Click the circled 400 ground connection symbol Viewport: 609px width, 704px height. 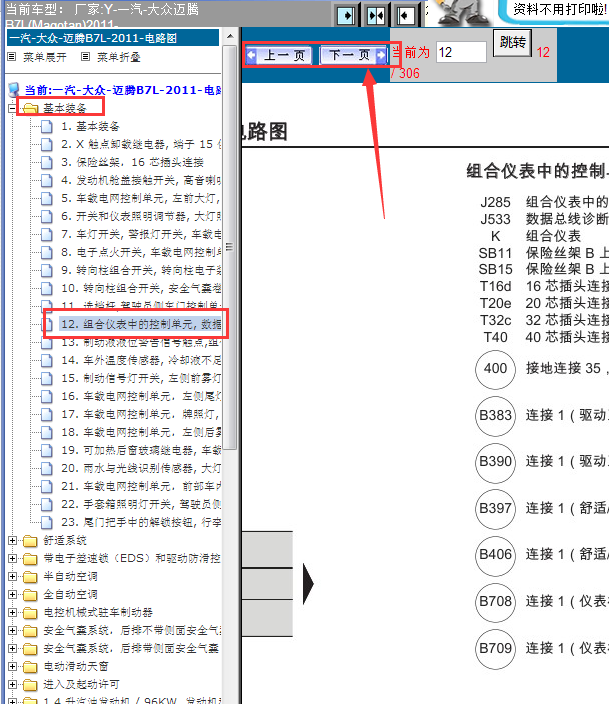(495, 369)
